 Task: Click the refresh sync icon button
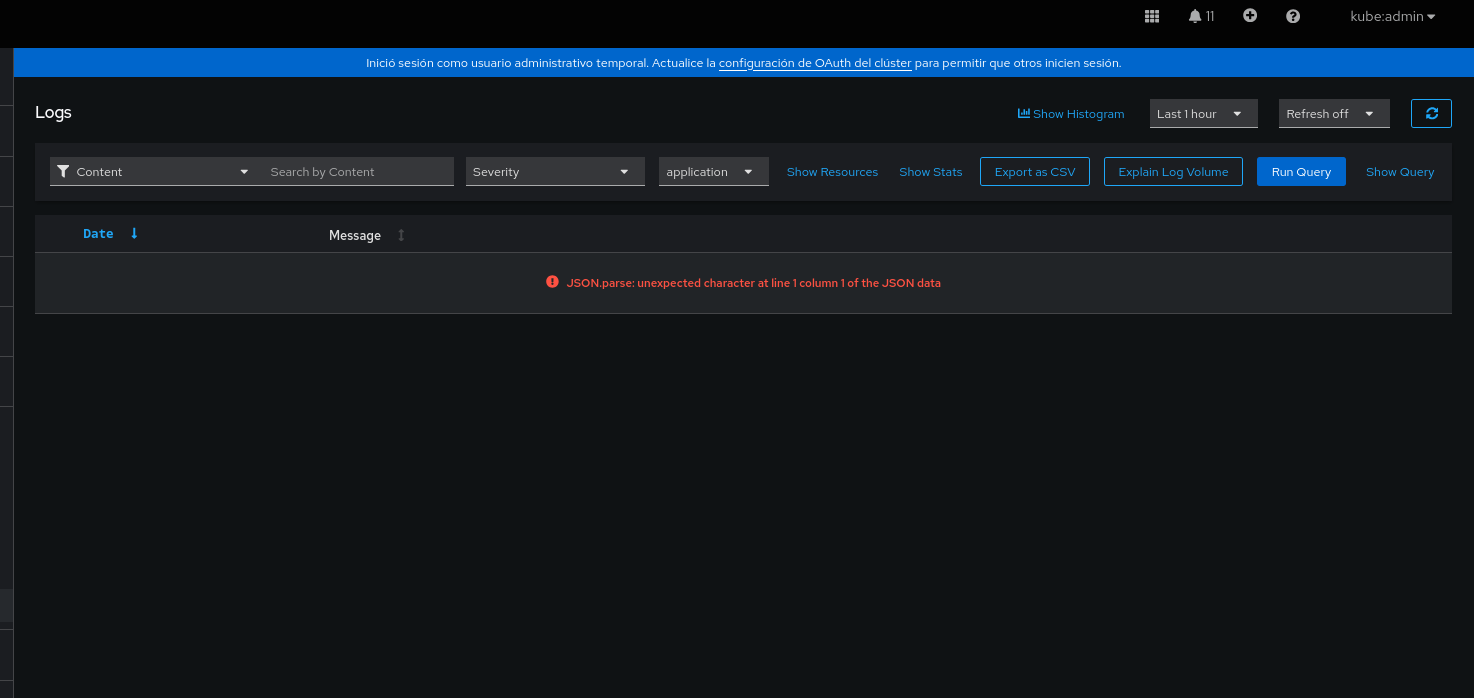tap(1431, 113)
